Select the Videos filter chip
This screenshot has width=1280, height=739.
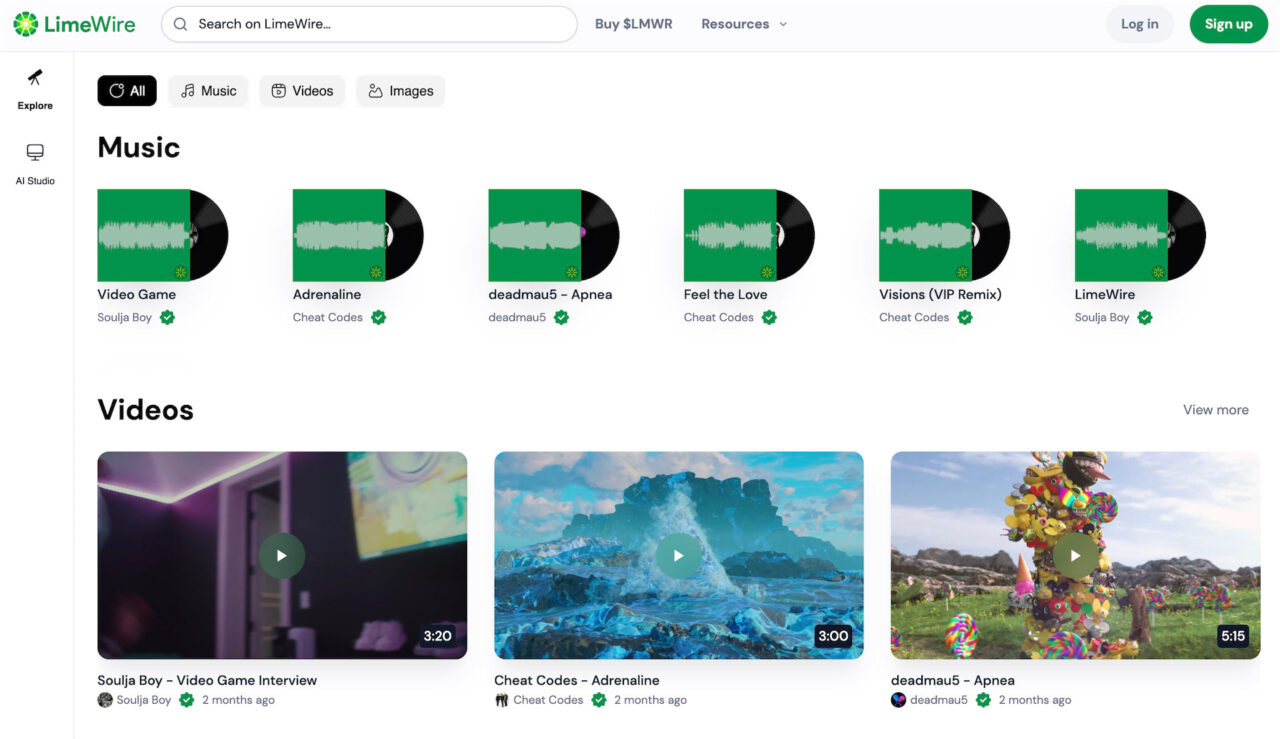tap(301, 90)
